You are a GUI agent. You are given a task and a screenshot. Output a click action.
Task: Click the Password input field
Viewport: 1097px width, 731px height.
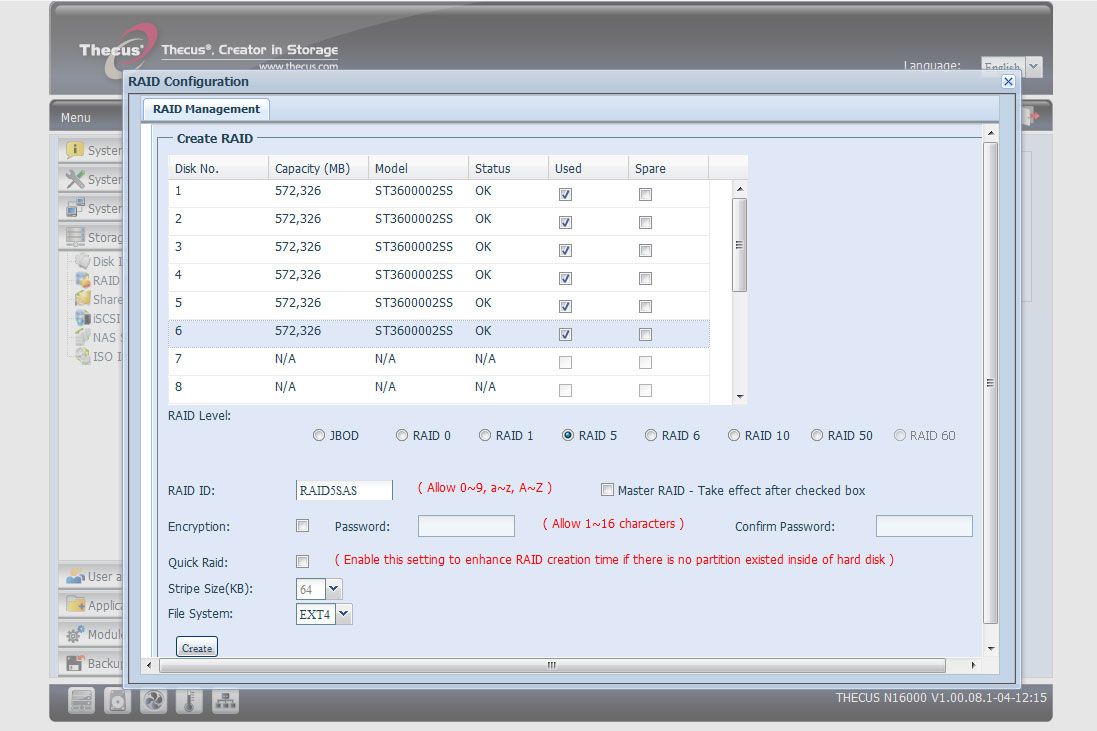point(466,525)
